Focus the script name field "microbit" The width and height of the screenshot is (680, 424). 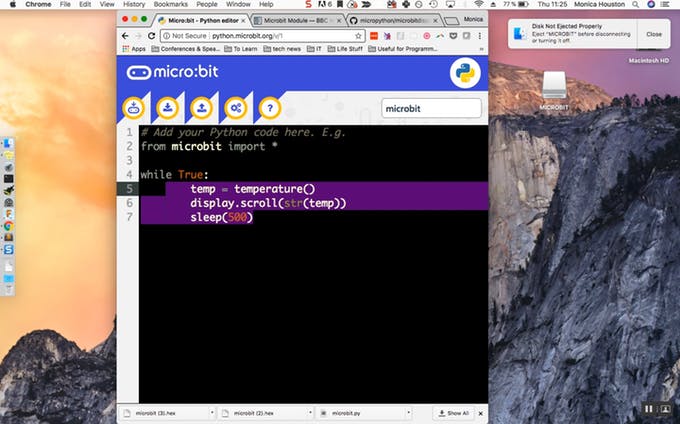pos(431,108)
